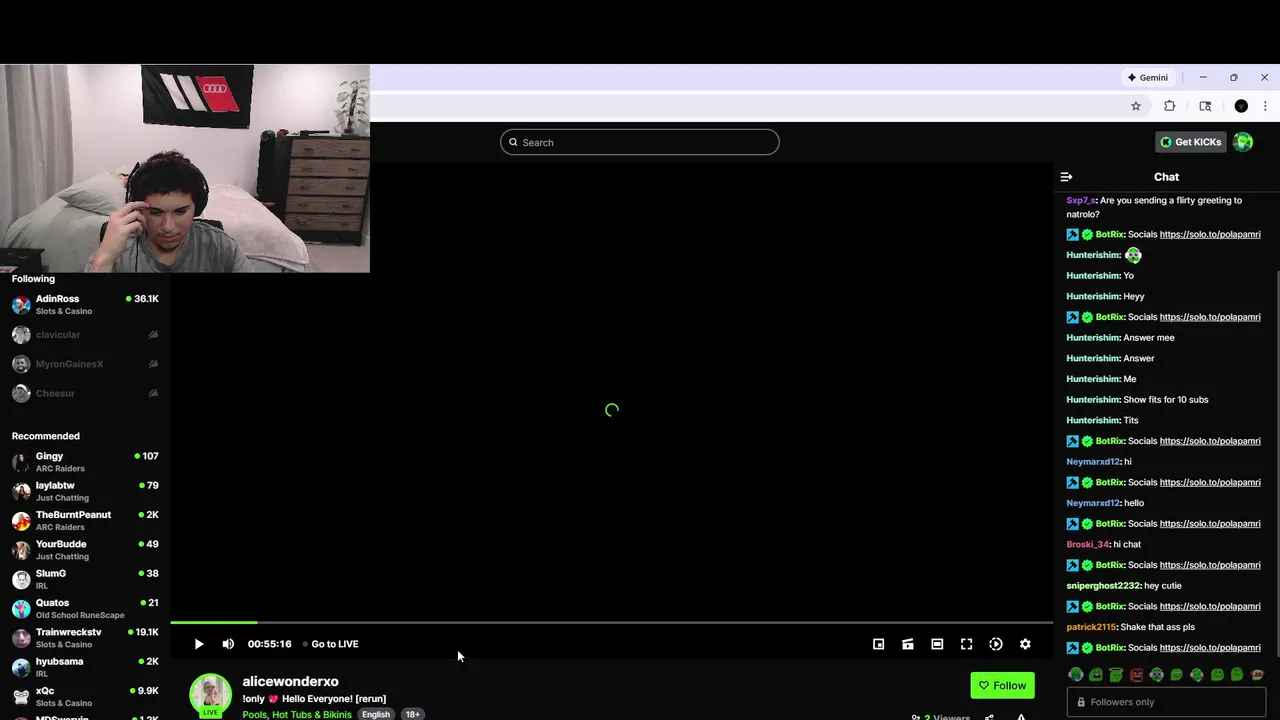Image resolution: width=1280 pixels, height=720 pixels.
Task: Mute the player volume speaker icon
Action: 228,644
